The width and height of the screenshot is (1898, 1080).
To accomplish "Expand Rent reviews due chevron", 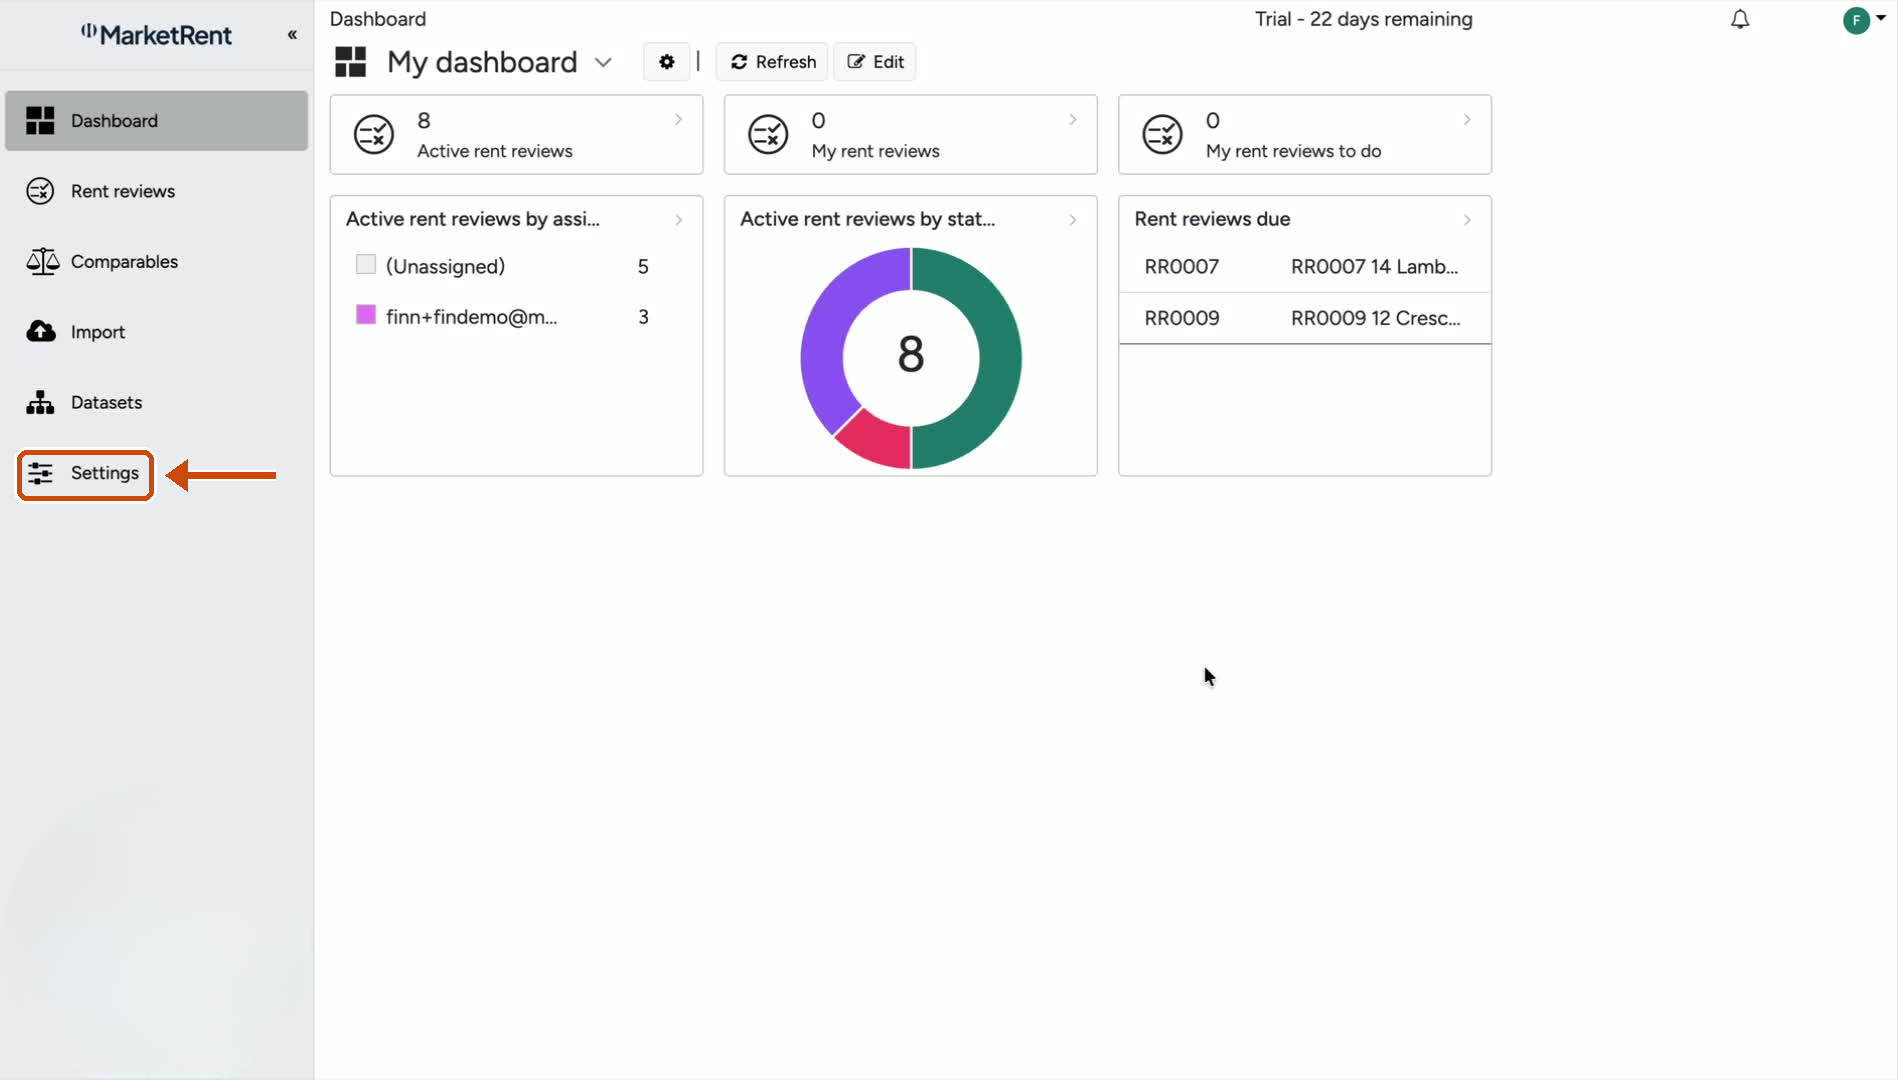I will click(1467, 220).
